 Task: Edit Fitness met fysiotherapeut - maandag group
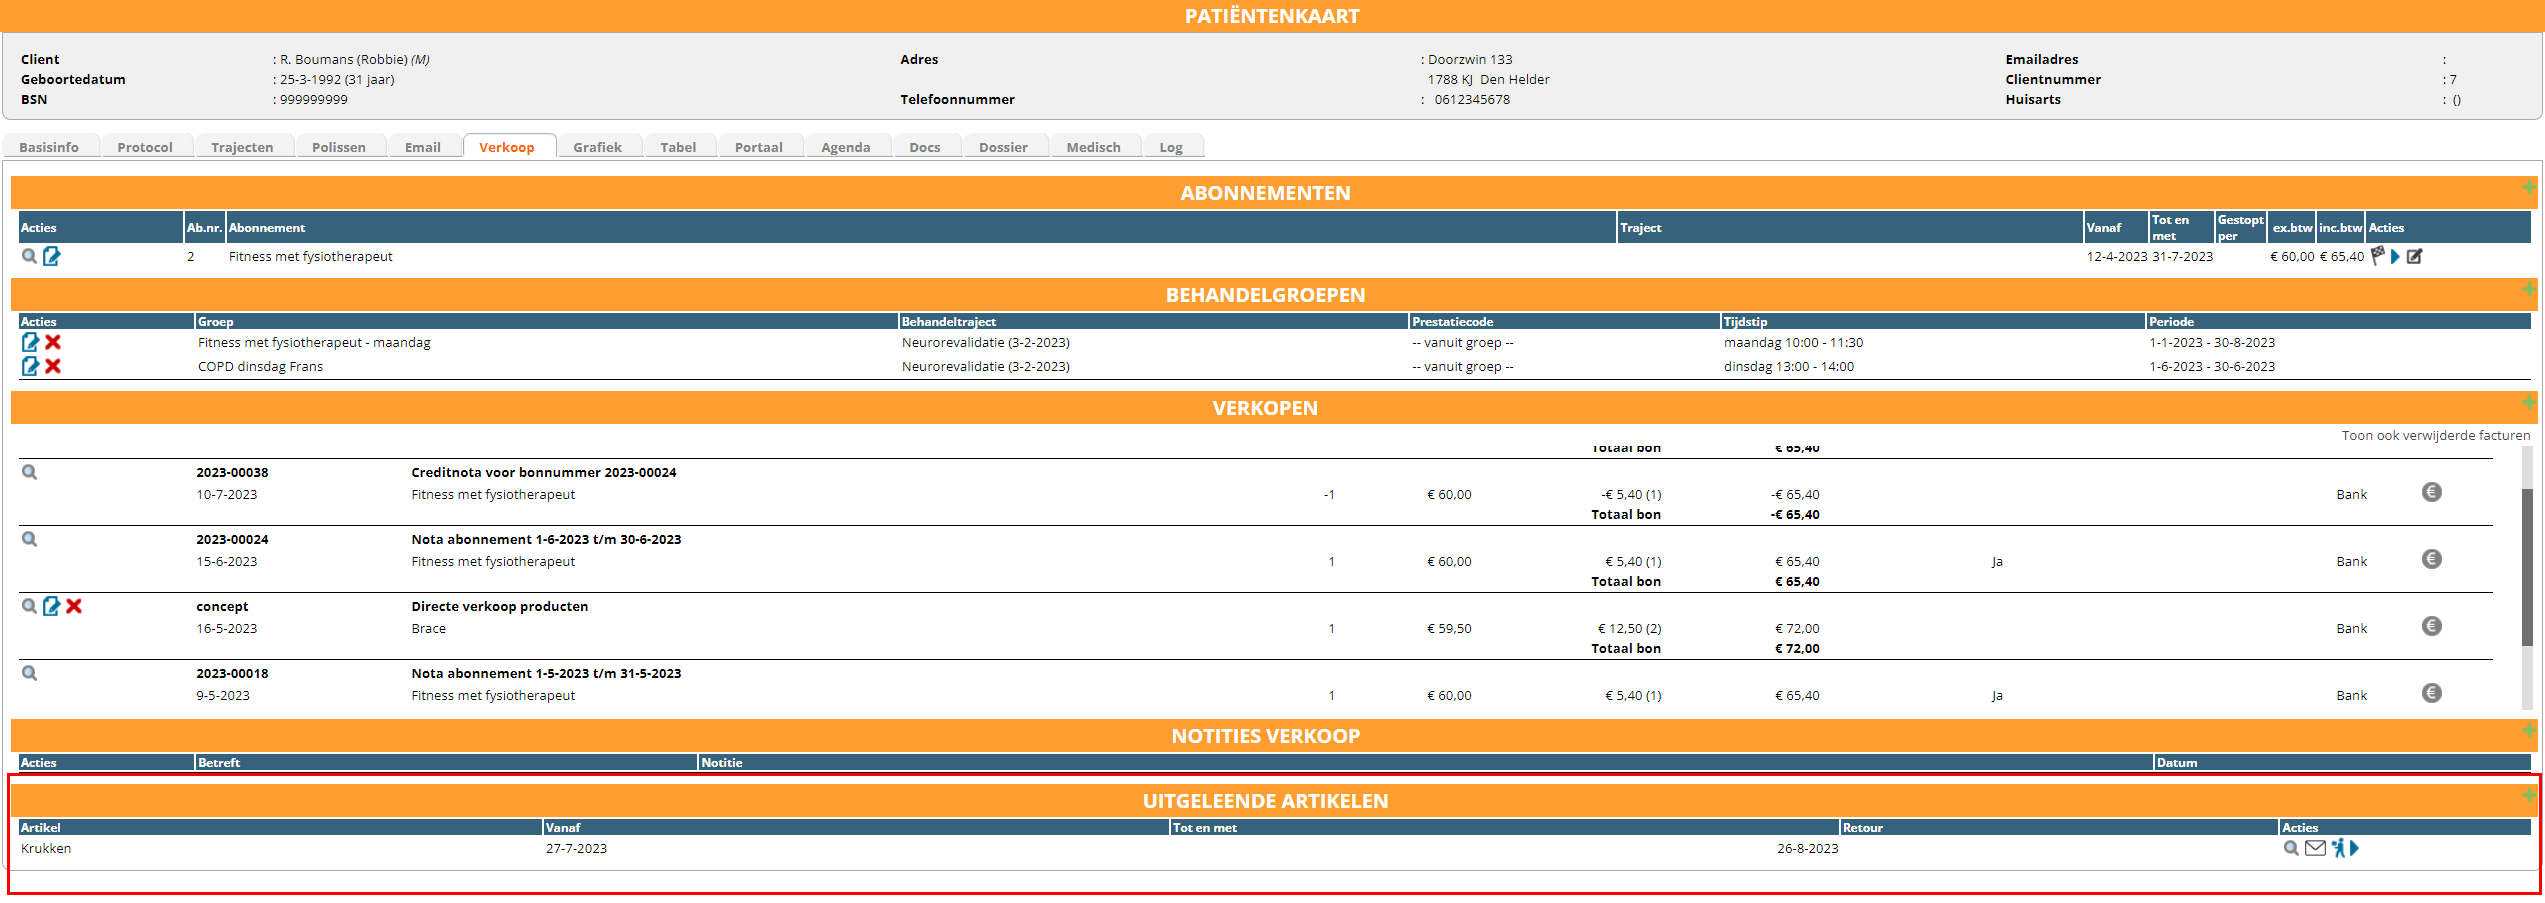(30, 342)
